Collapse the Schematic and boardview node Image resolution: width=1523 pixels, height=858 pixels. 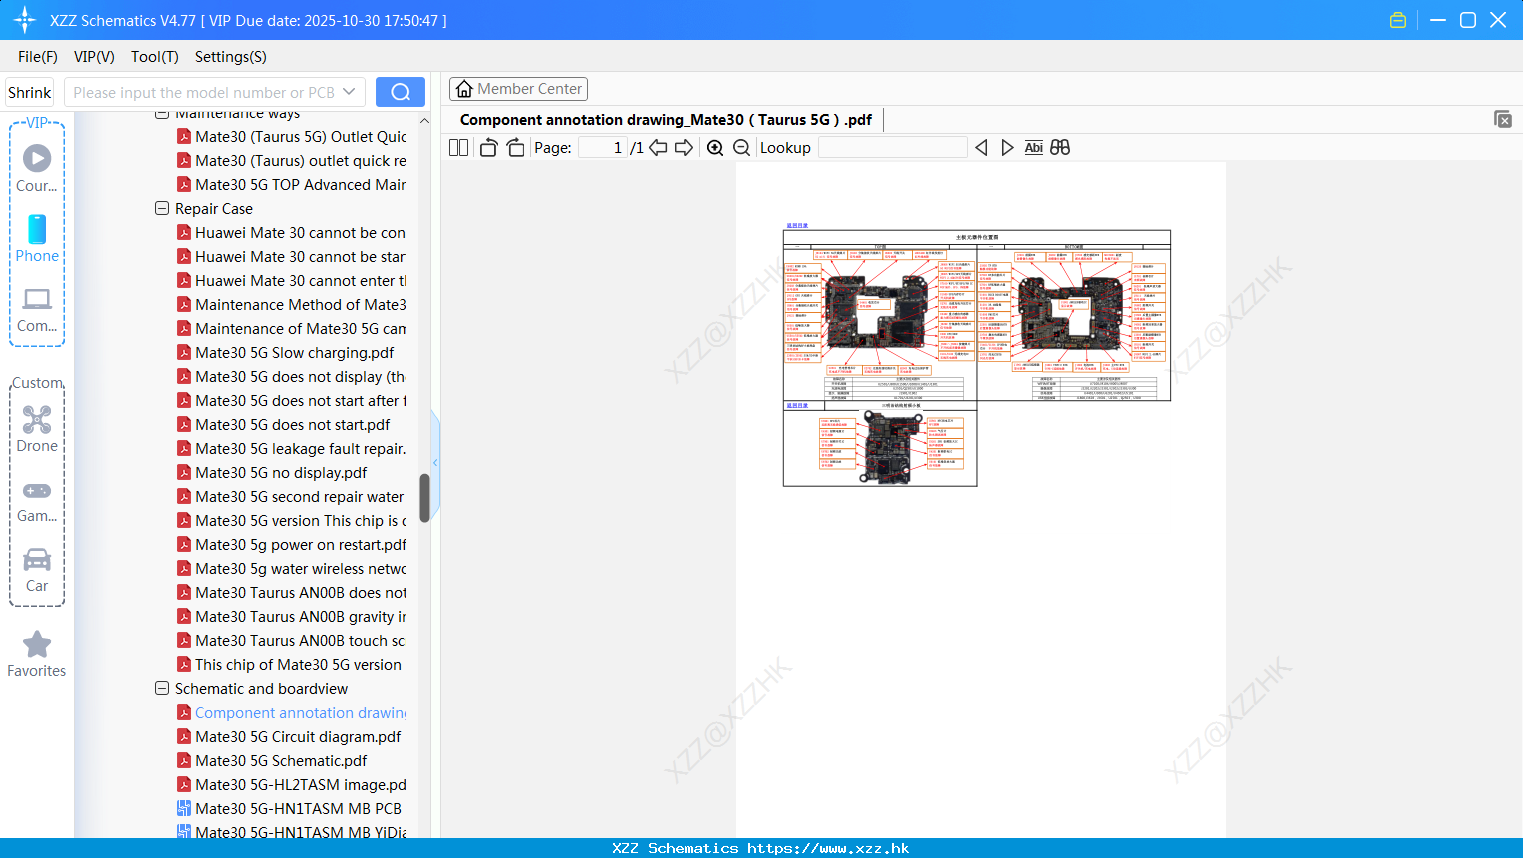tap(162, 689)
